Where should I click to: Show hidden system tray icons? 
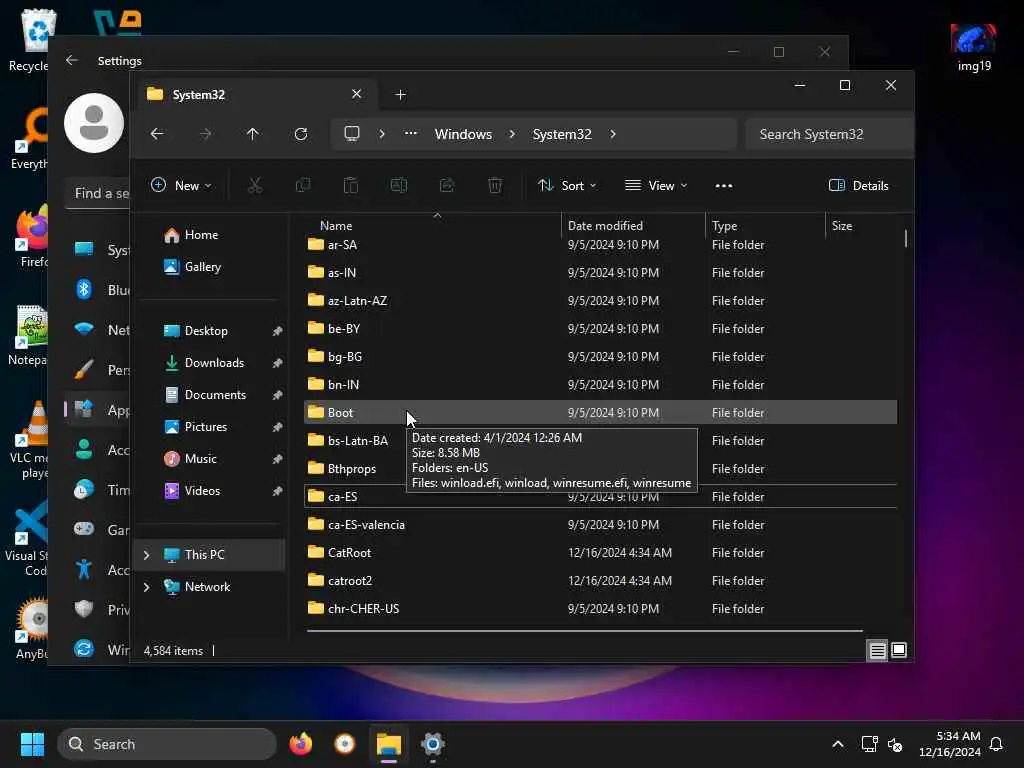click(838, 744)
